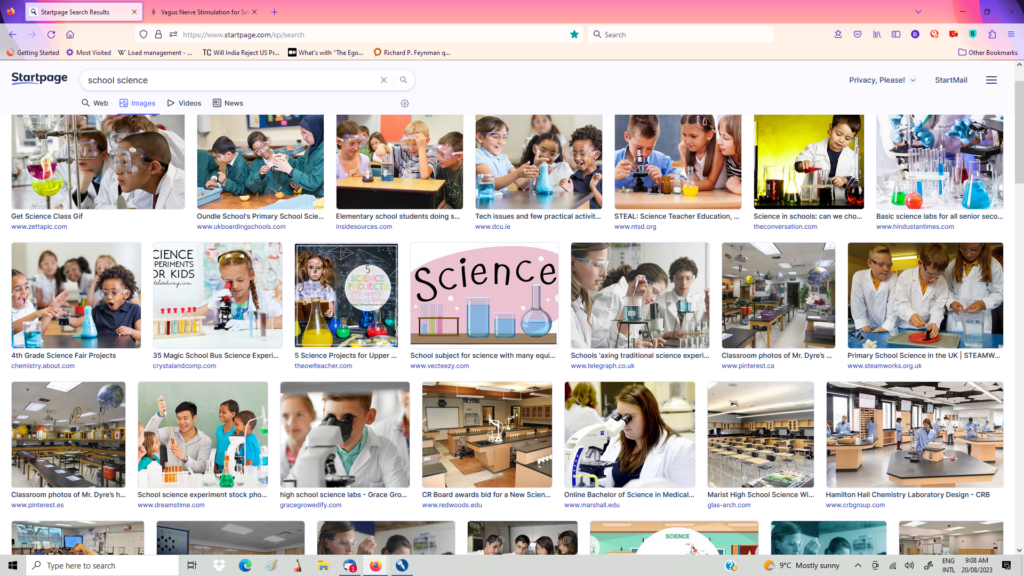Switch to the Videos results tab
Viewport: 1024px width, 576px height.
click(184, 103)
